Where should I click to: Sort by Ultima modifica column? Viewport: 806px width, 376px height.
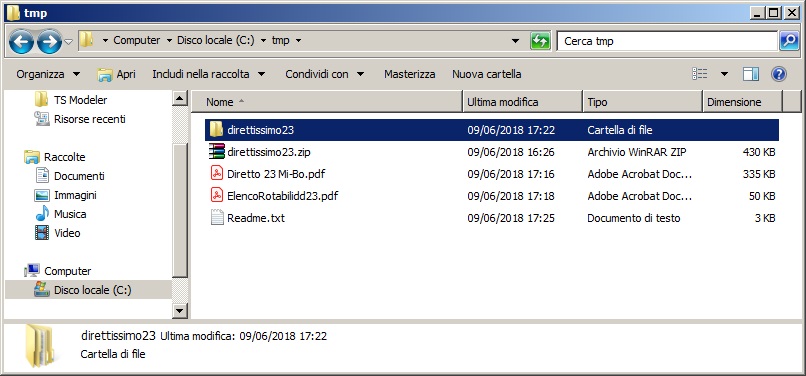click(x=523, y=102)
